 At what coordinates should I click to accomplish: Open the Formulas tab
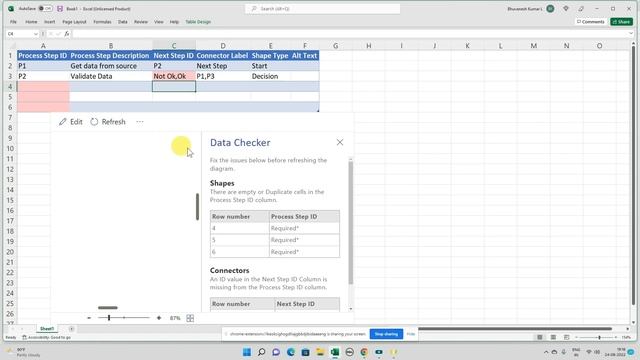[x=102, y=22]
